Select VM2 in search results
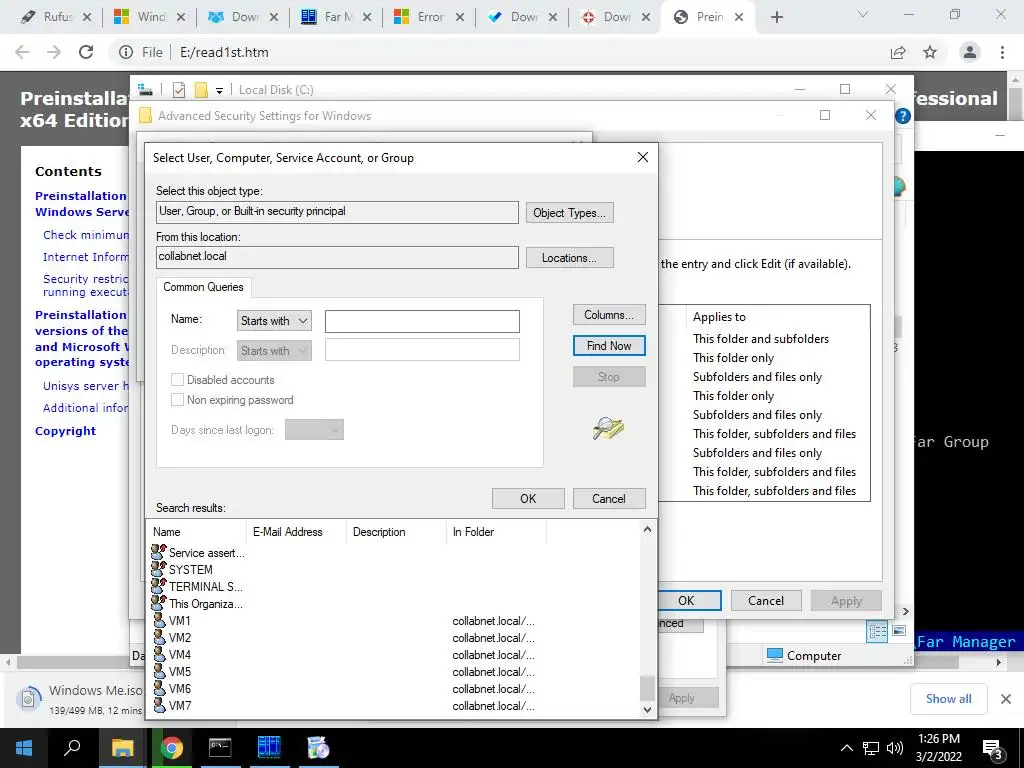1024x768 pixels. tap(180, 637)
